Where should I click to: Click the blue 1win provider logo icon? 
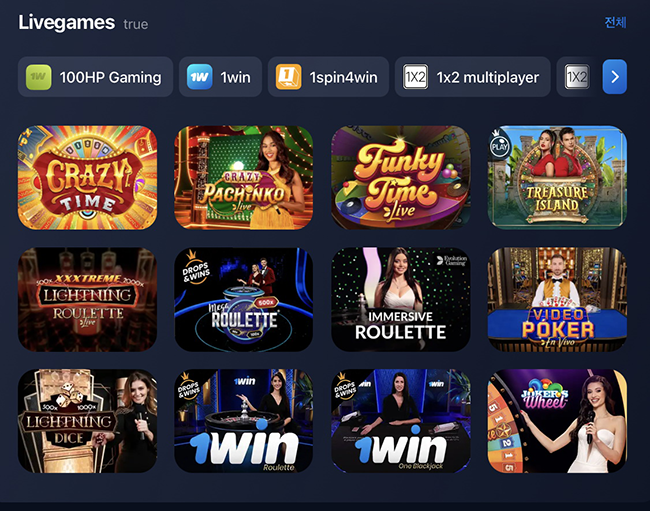pyautogui.click(x=199, y=77)
